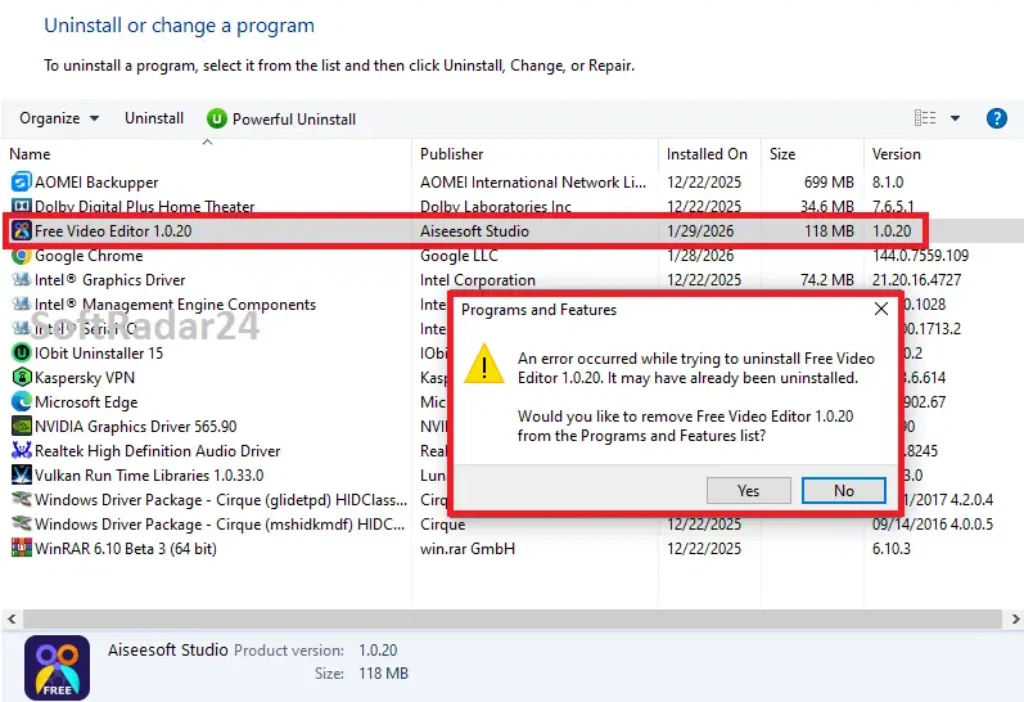Click Cirque (glidetpd) driver package icon
1024x702 pixels.
(22, 500)
